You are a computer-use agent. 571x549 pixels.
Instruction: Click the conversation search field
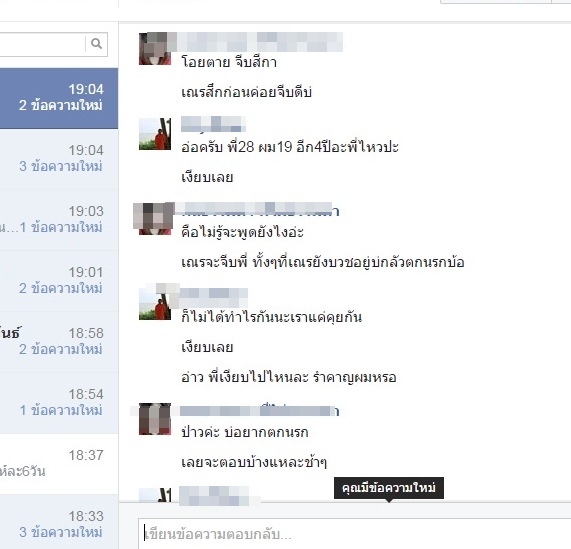43,44
